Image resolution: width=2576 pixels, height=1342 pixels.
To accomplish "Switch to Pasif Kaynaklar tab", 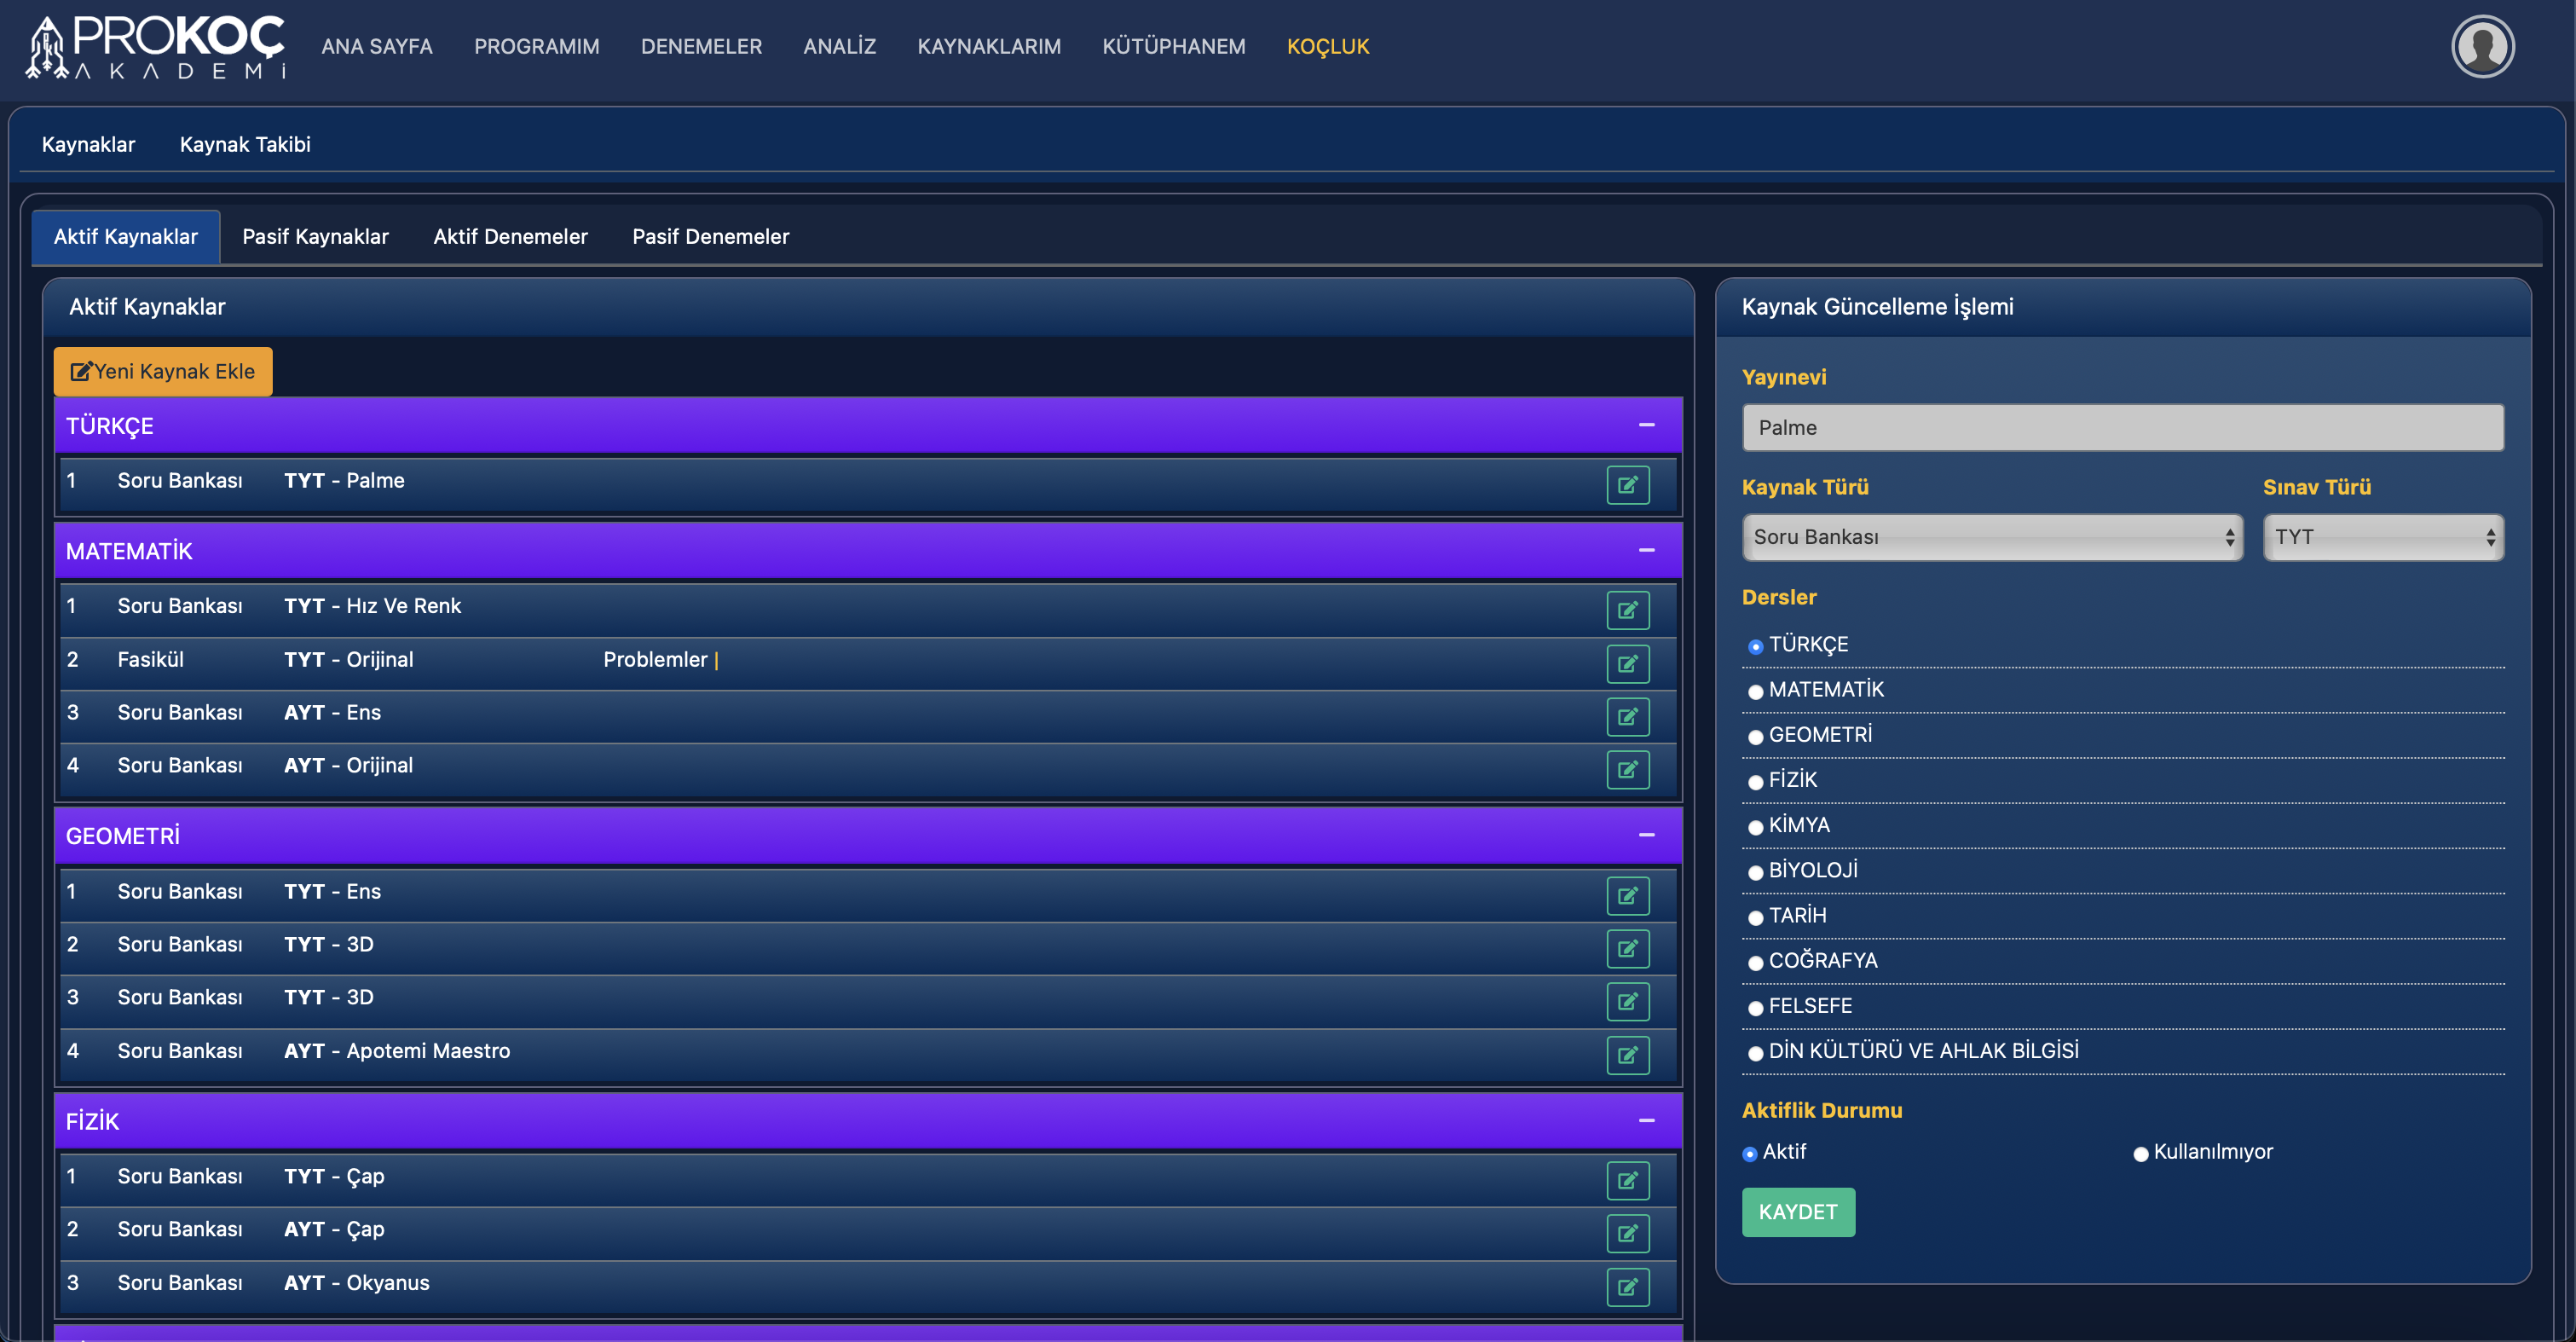I will point(315,237).
